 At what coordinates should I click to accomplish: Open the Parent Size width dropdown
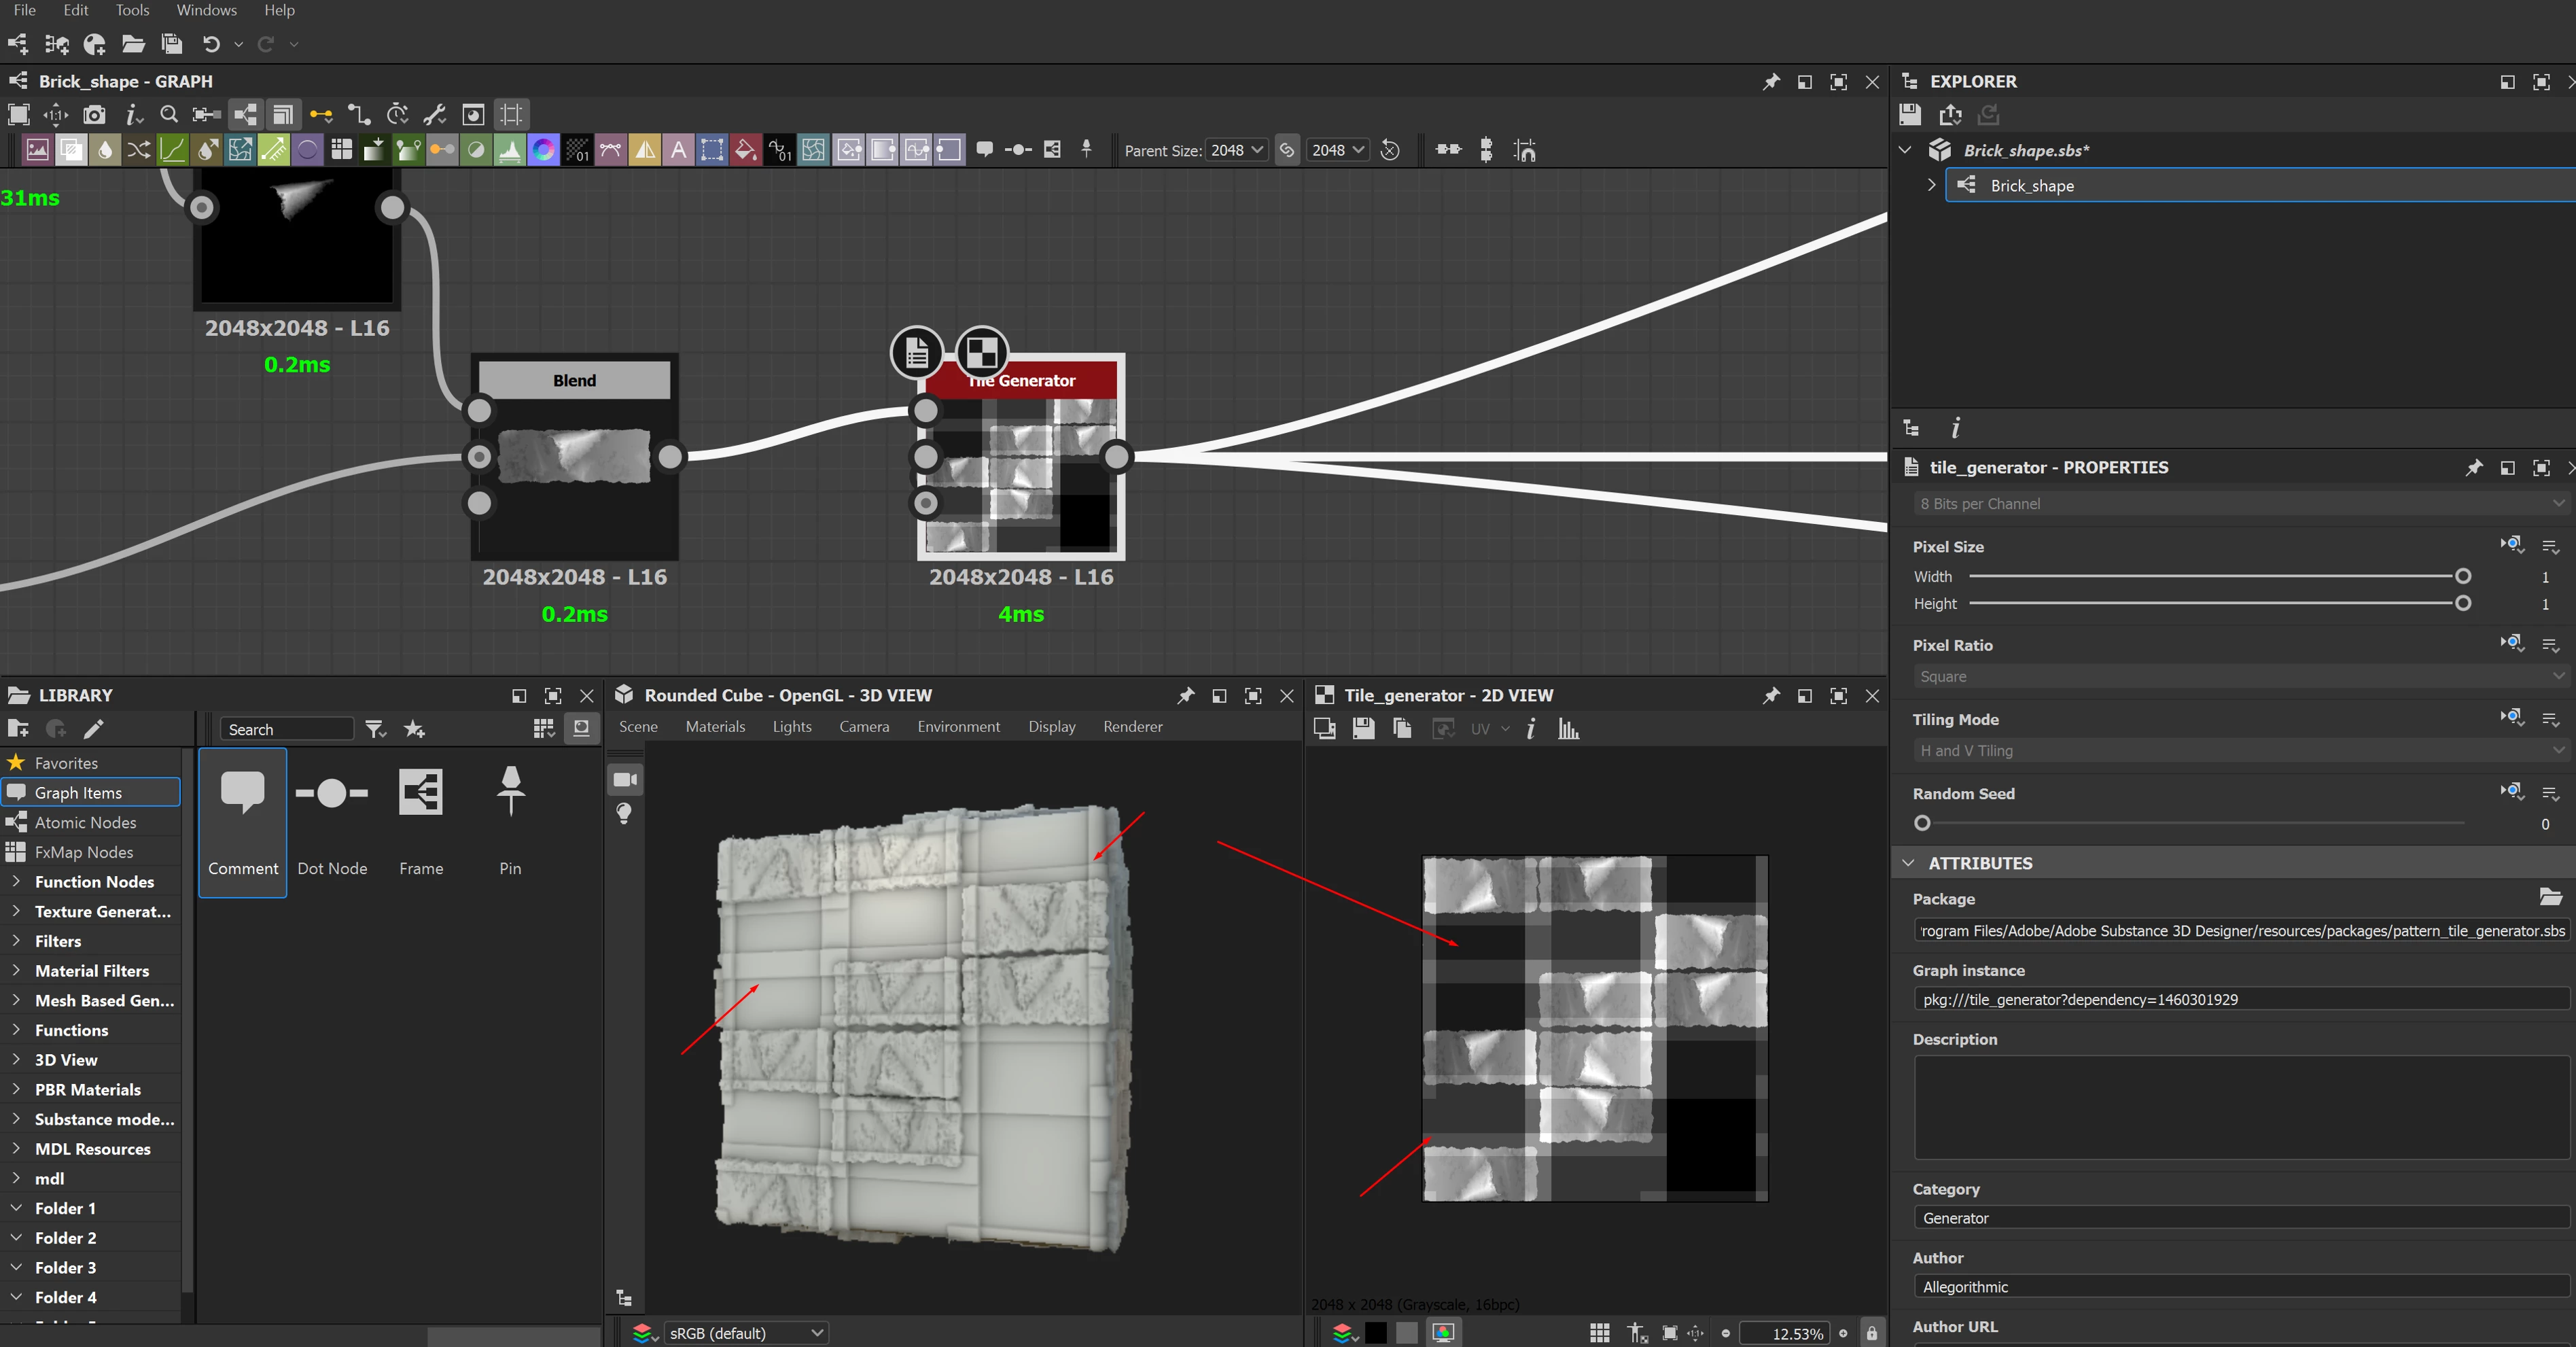click(x=1237, y=150)
